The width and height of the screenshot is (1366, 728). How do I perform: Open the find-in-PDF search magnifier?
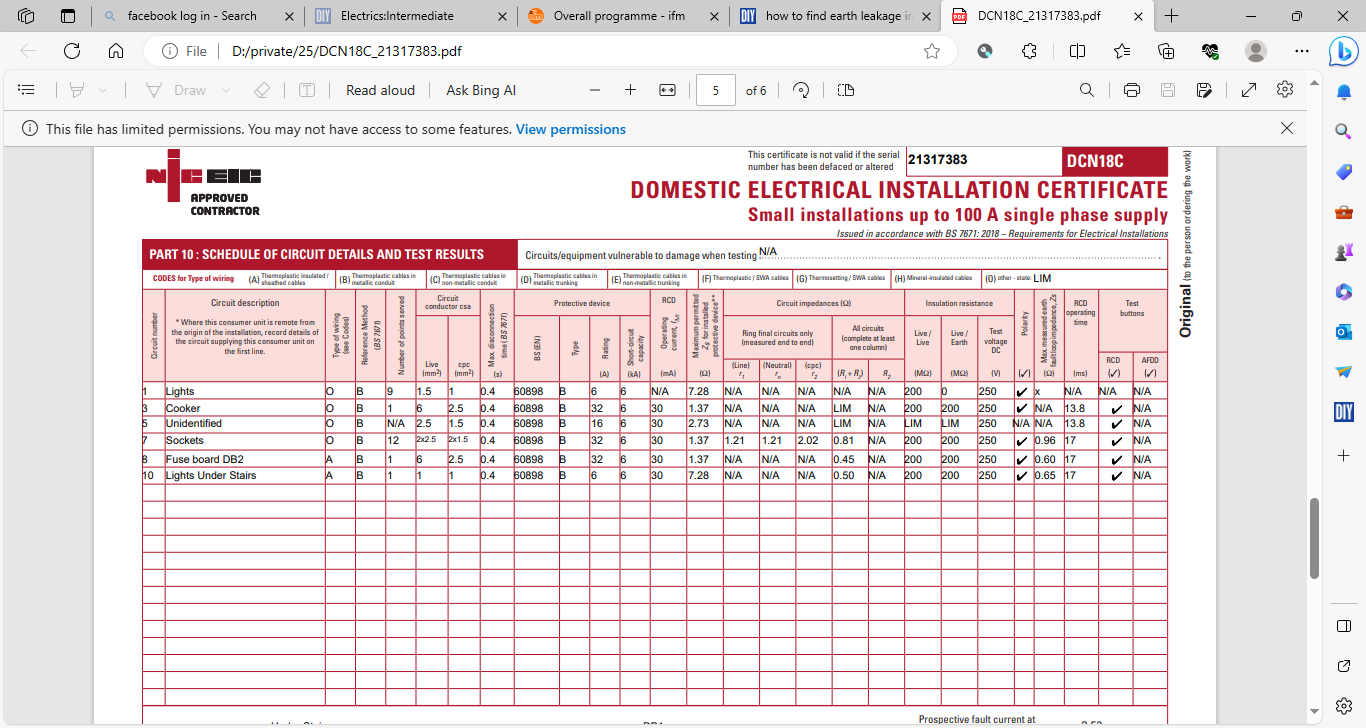point(1087,90)
